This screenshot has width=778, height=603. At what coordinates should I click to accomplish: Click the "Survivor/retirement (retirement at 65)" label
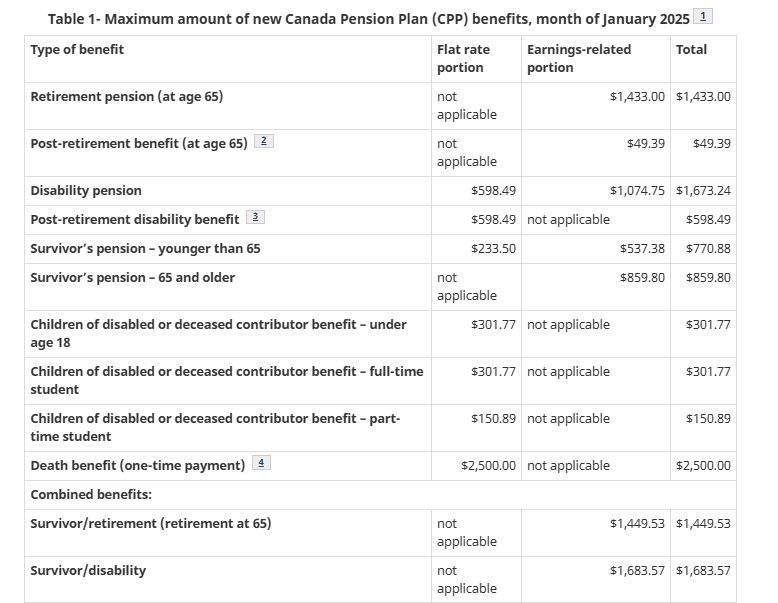pos(150,524)
